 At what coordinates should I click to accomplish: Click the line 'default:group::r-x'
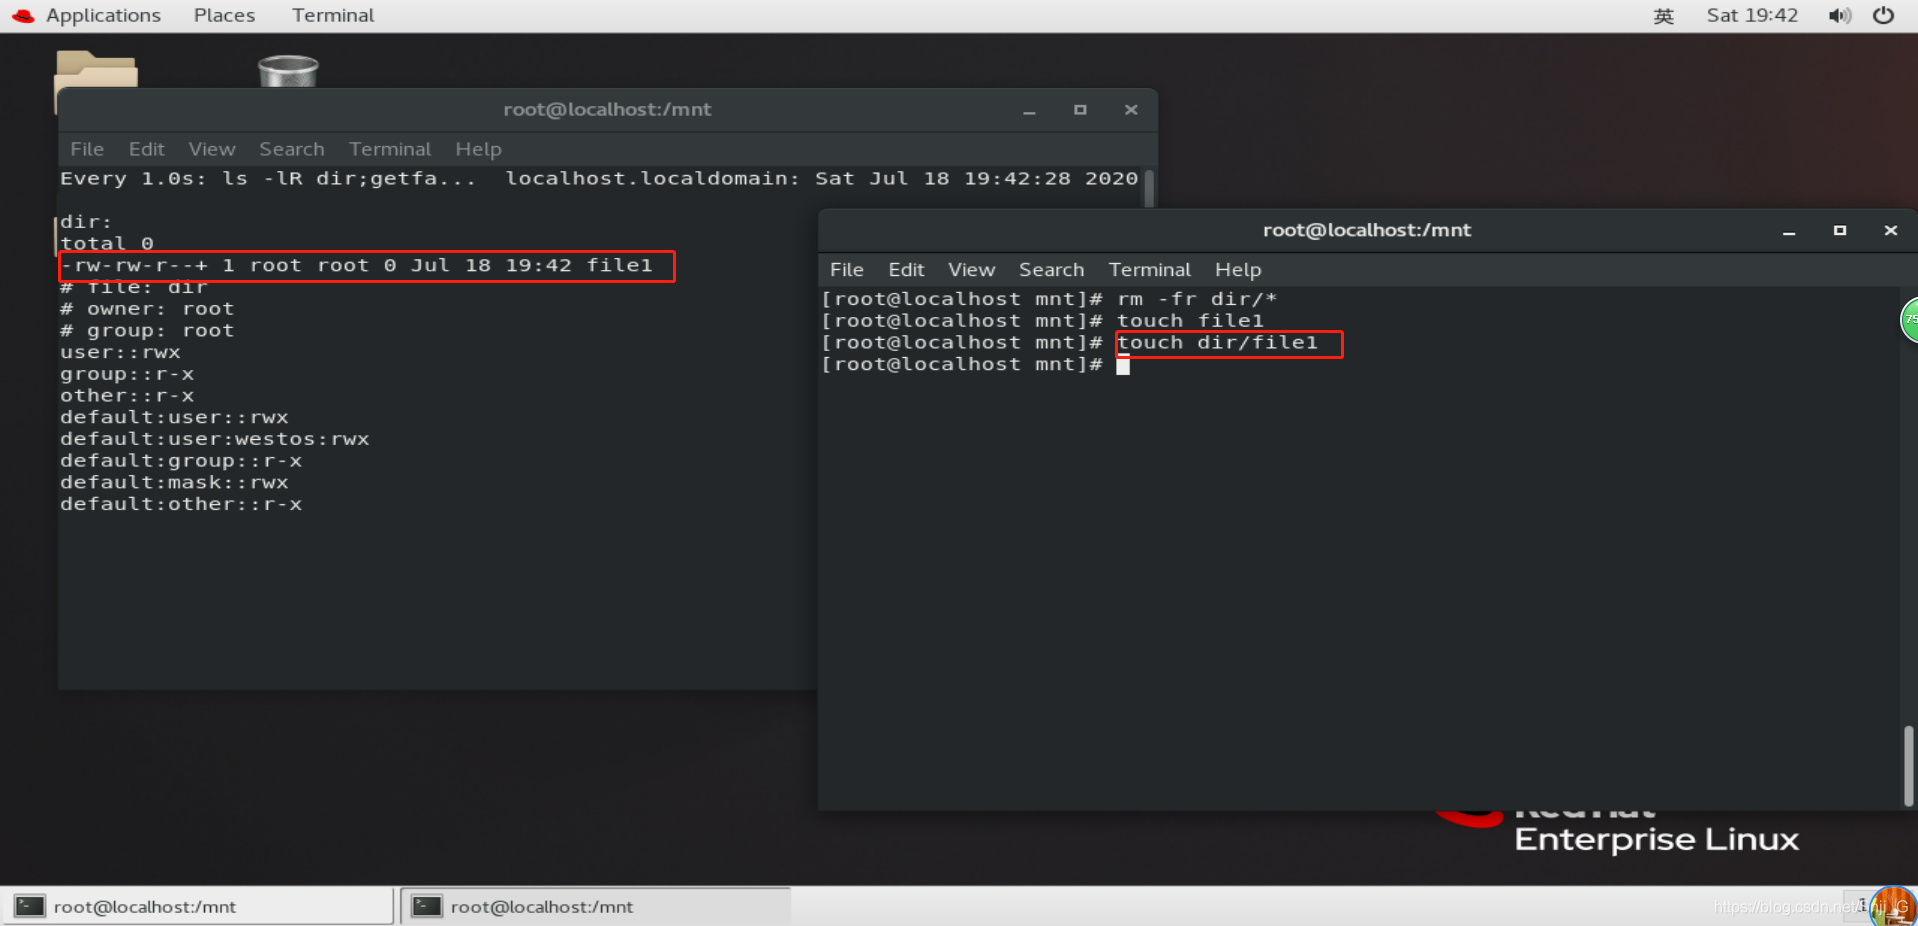tap(181, 461)
